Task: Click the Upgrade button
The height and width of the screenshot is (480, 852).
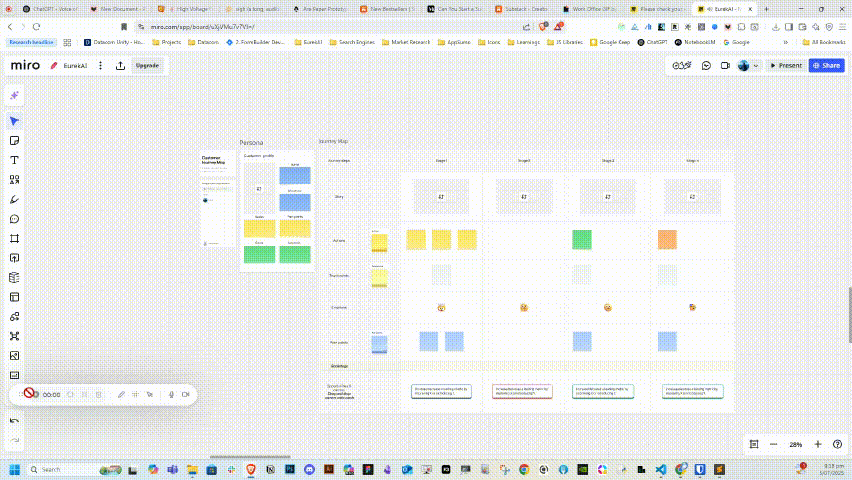Action: pos(147,65)
